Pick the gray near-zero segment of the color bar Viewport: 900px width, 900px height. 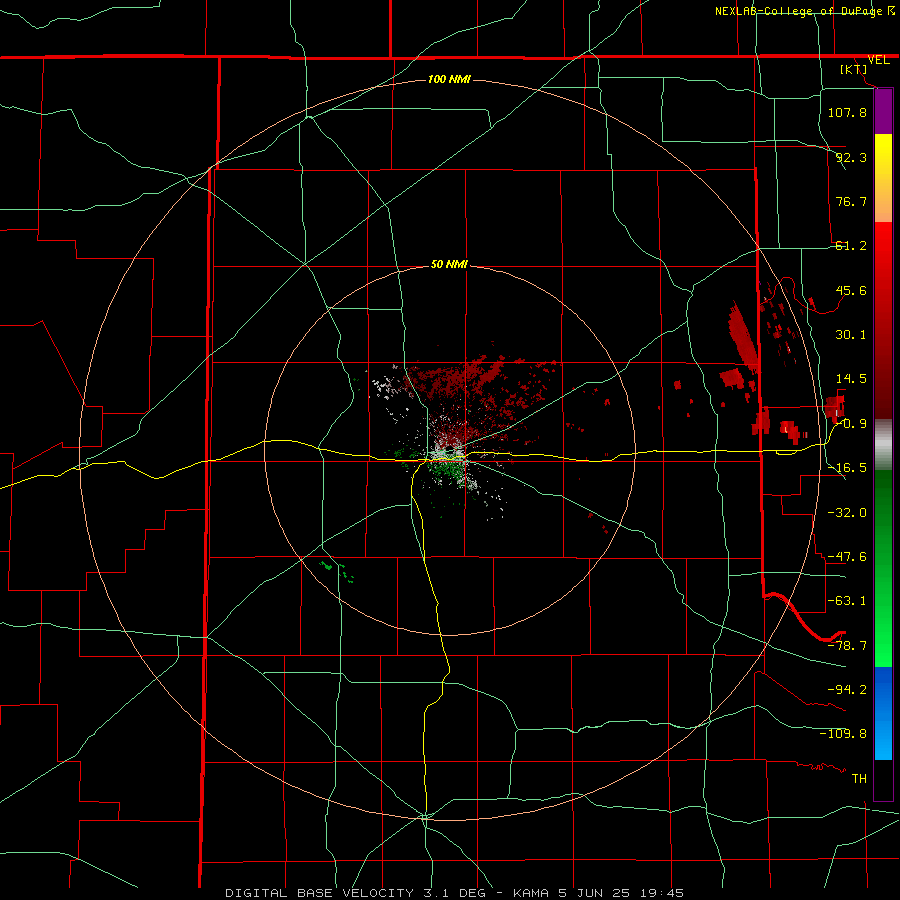click(883, 445)
